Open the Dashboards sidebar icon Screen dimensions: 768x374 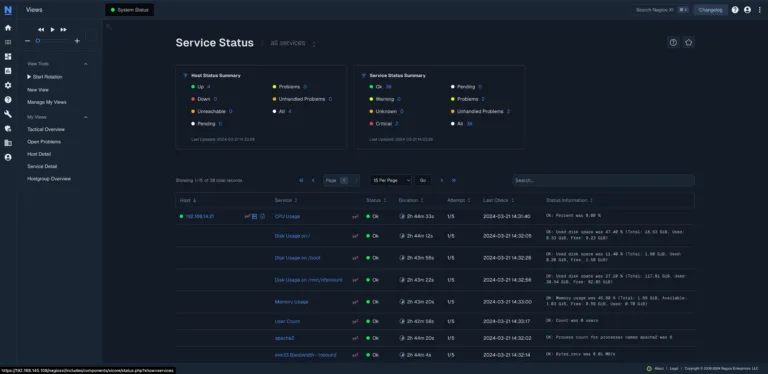[8, 57]
